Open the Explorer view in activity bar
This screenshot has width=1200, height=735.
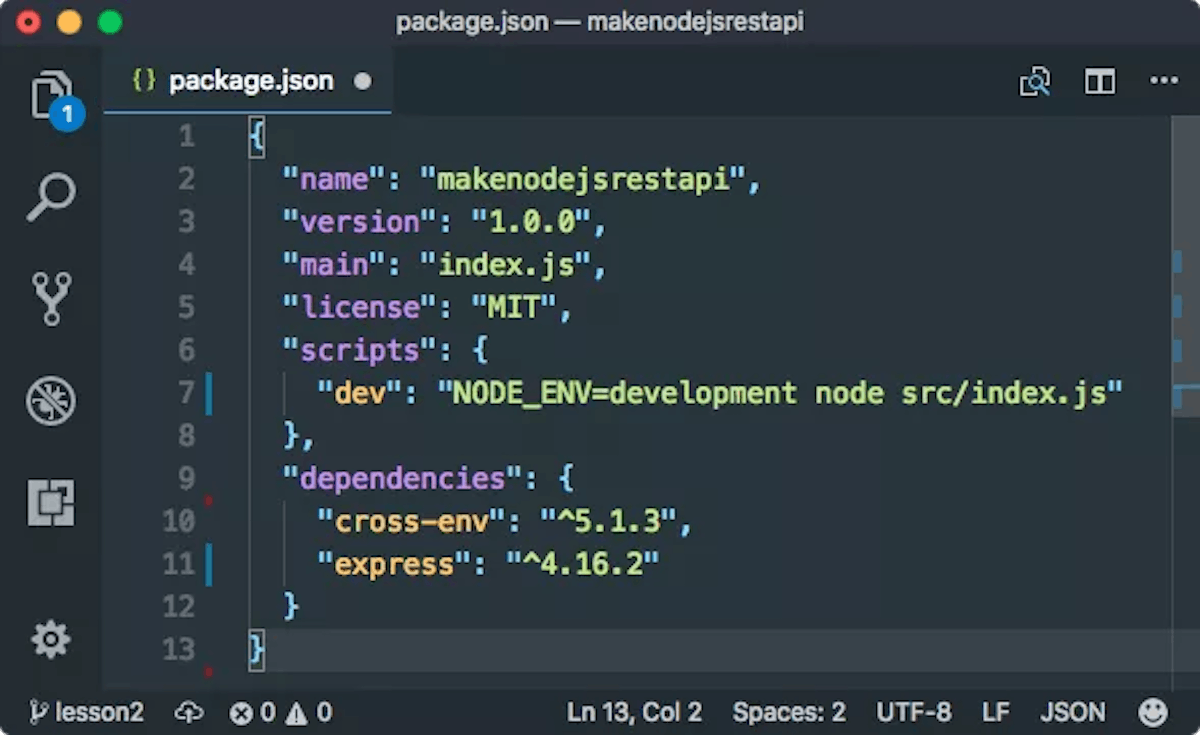pyautogui.click(x=51, y=96)
